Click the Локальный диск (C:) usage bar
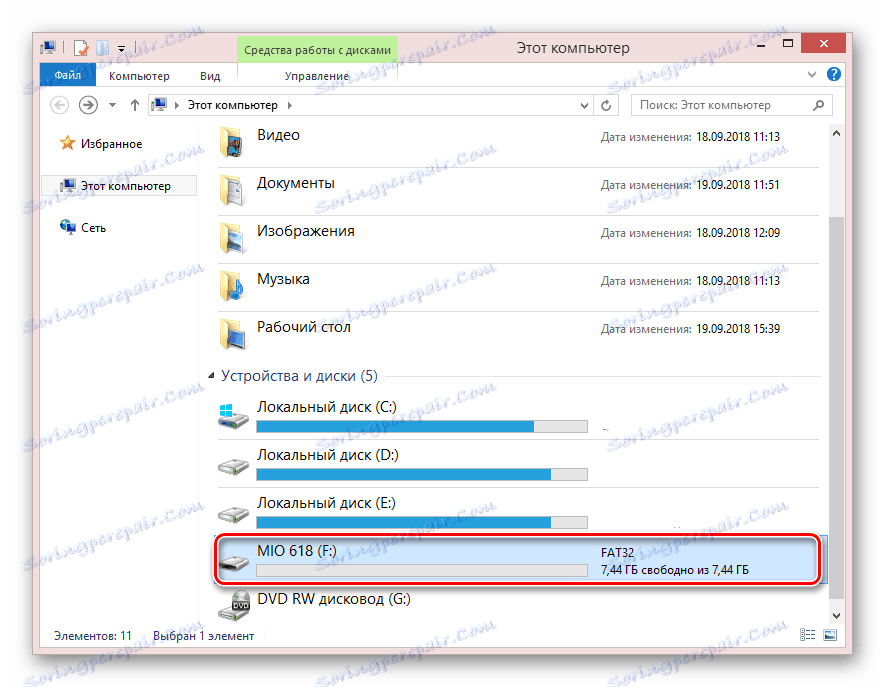The width and height of the screenshot is (885, 687). tap(422, 426)
